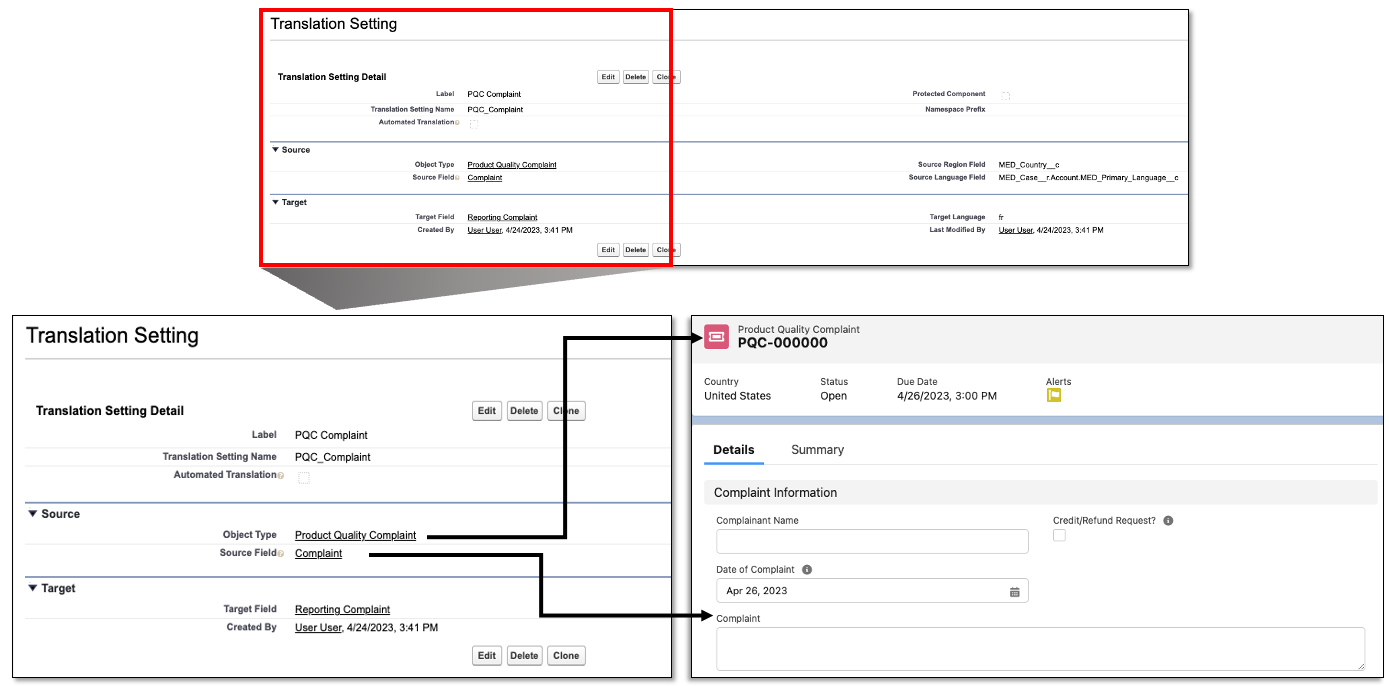This screenshot has width=1389, height=686.
Task: Click the info icon beside Credit/Refund Request
Action: (x=1168, y=521)
